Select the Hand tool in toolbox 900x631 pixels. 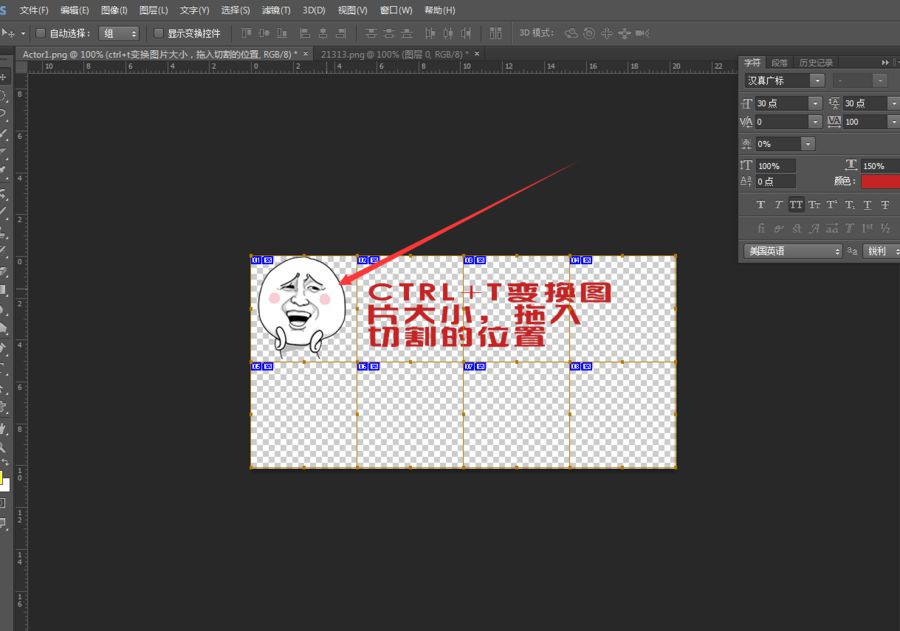(3, 428)
